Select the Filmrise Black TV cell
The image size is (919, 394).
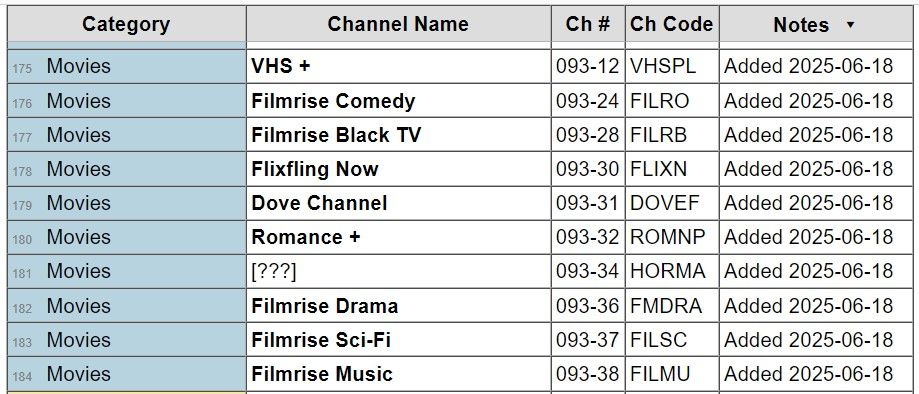[x=399, y=135]
